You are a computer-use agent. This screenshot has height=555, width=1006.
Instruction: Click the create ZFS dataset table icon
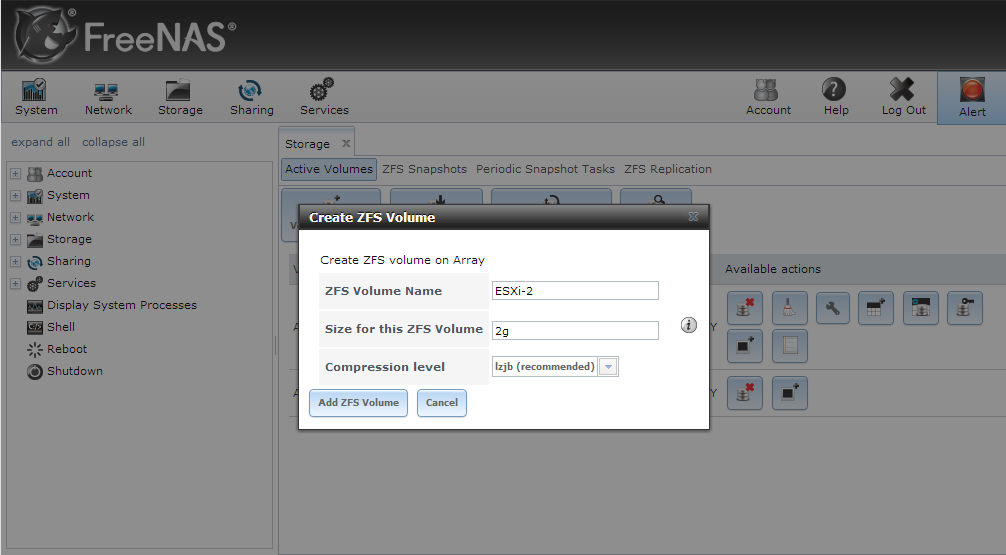coord(876,308)
